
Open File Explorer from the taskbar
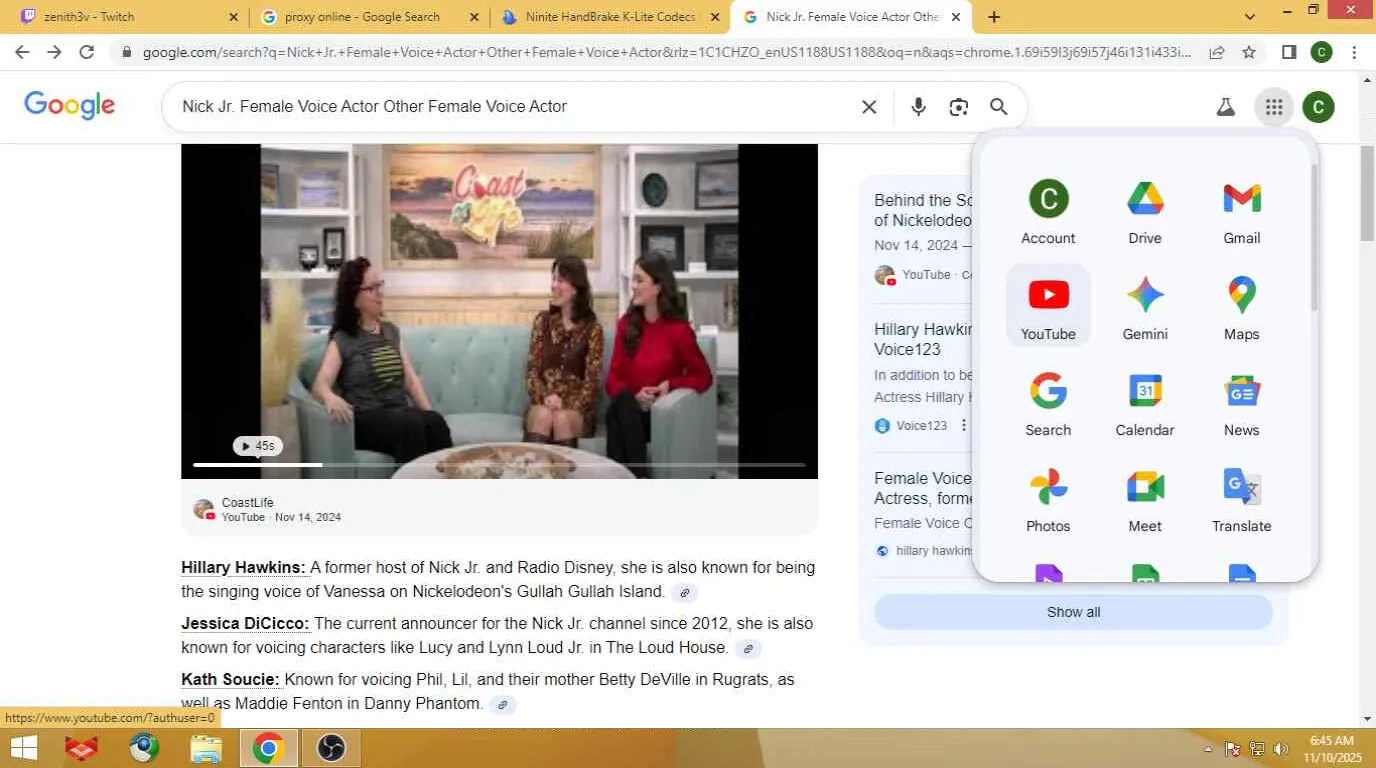coord(206,748)
